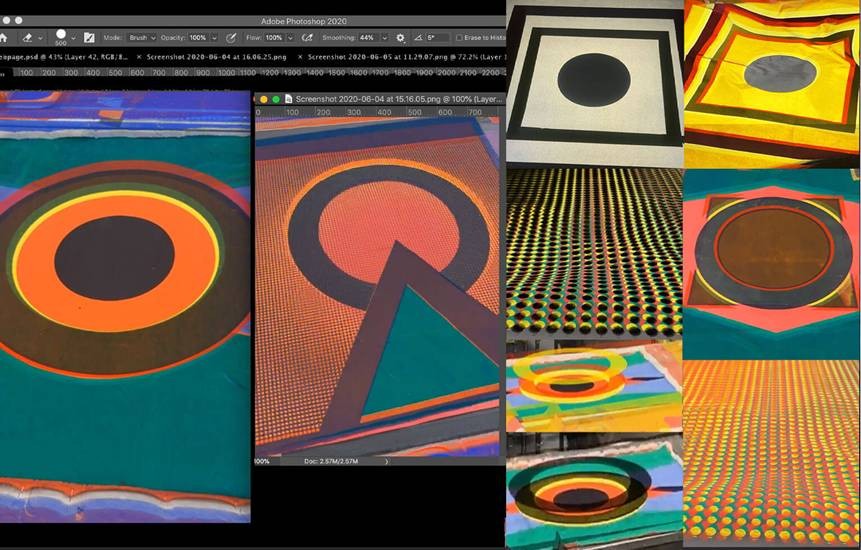Toggle pressure for opacity icon
Screen dimensions: 861x550
tap(232, 38)
